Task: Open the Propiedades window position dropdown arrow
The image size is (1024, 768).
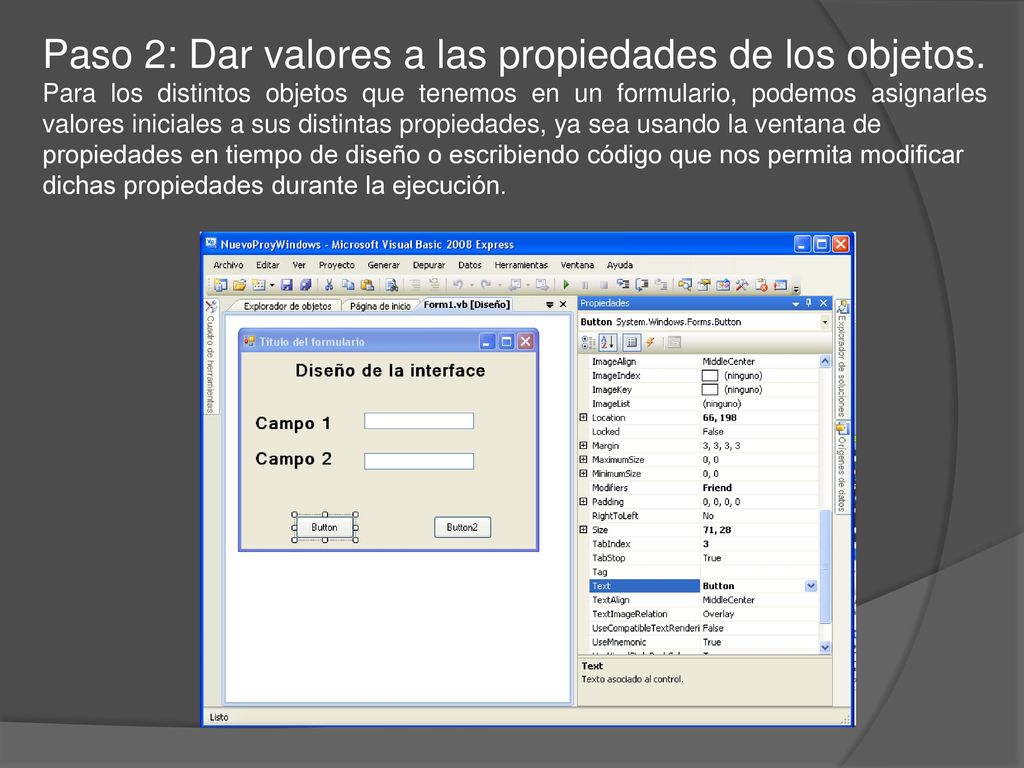Action: (795, 304)
